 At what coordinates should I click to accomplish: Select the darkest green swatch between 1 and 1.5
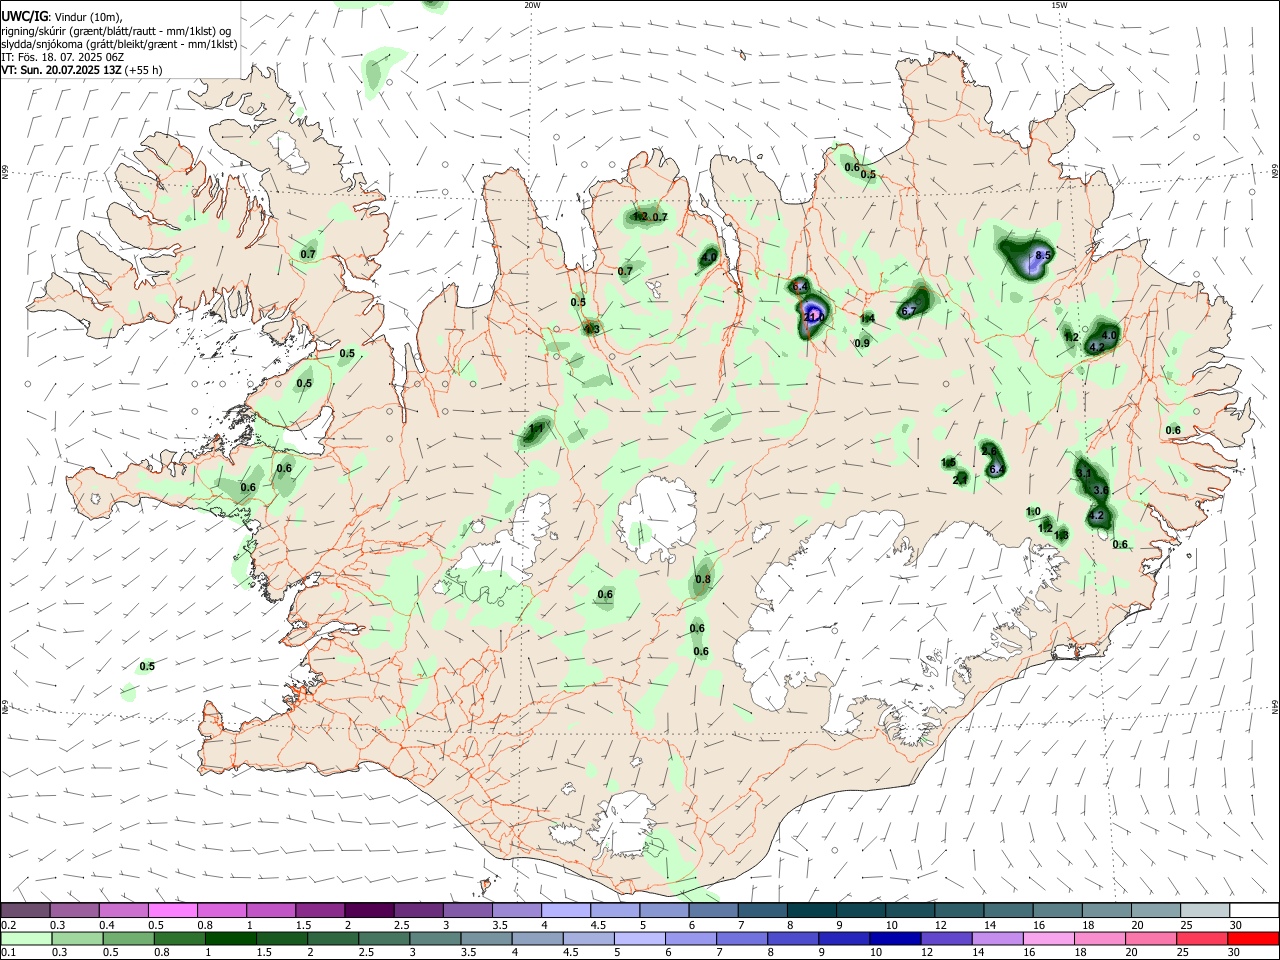[x=232, y=938]
